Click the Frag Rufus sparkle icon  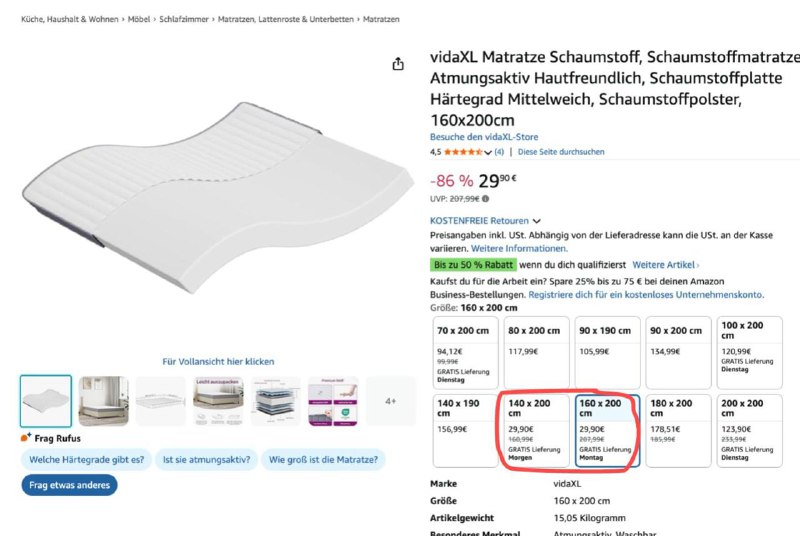(x=26, y=437)
